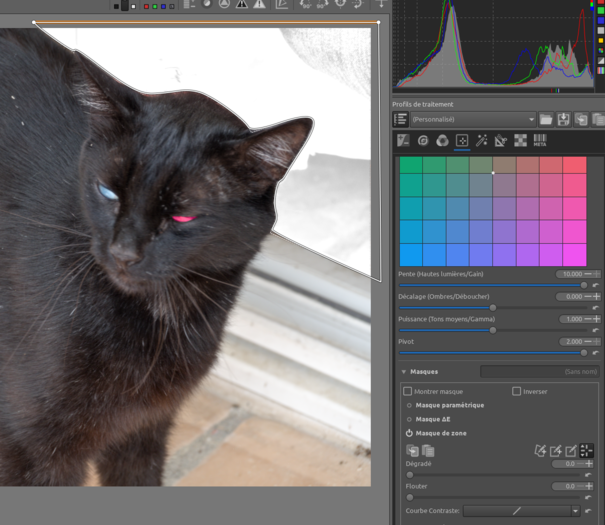Add a new polygon area mask
The image size is (605, 525).
[x=541, y=451]
